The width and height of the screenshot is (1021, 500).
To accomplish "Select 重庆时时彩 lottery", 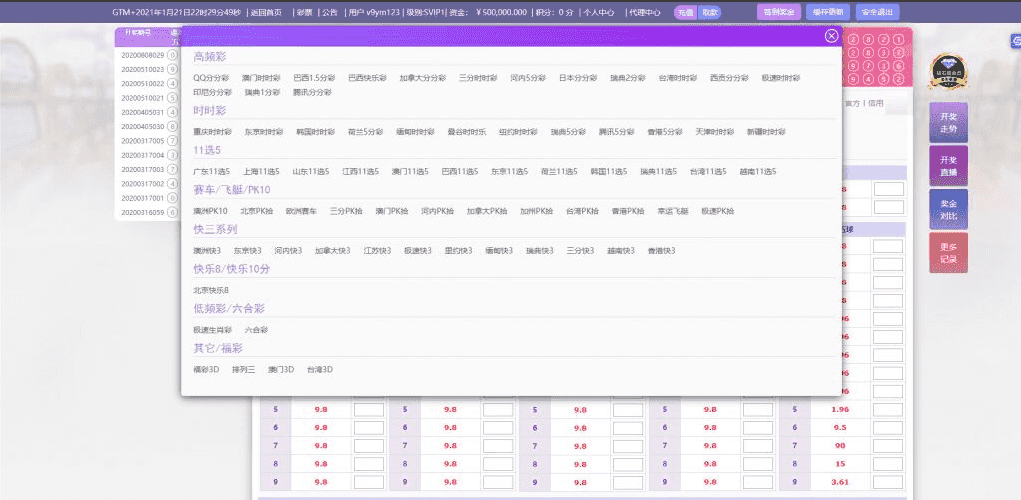I will tap(212, 132).
